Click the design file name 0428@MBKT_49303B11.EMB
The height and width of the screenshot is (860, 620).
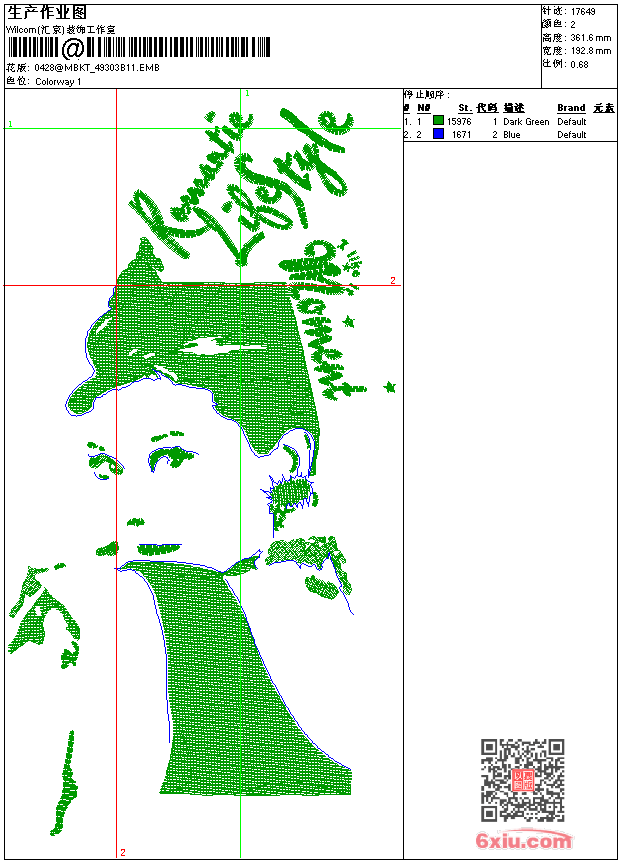point(97,67)
